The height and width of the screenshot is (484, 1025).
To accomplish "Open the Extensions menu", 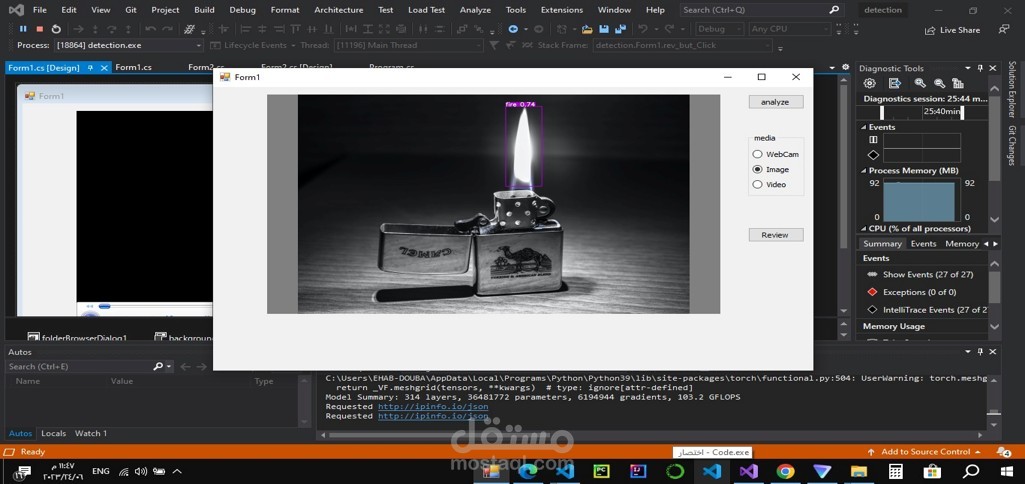I will [562, 10].
